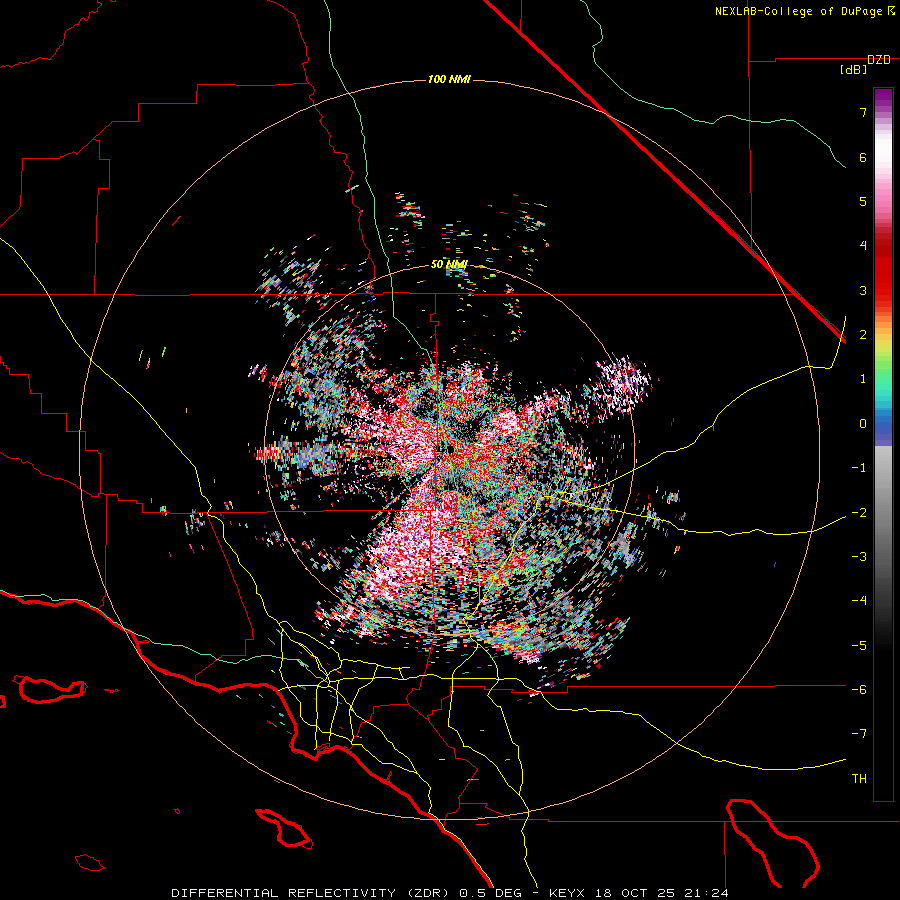Click the '-7' value on dB scale
Screen dimensions: 900x900
click(859, 734)
